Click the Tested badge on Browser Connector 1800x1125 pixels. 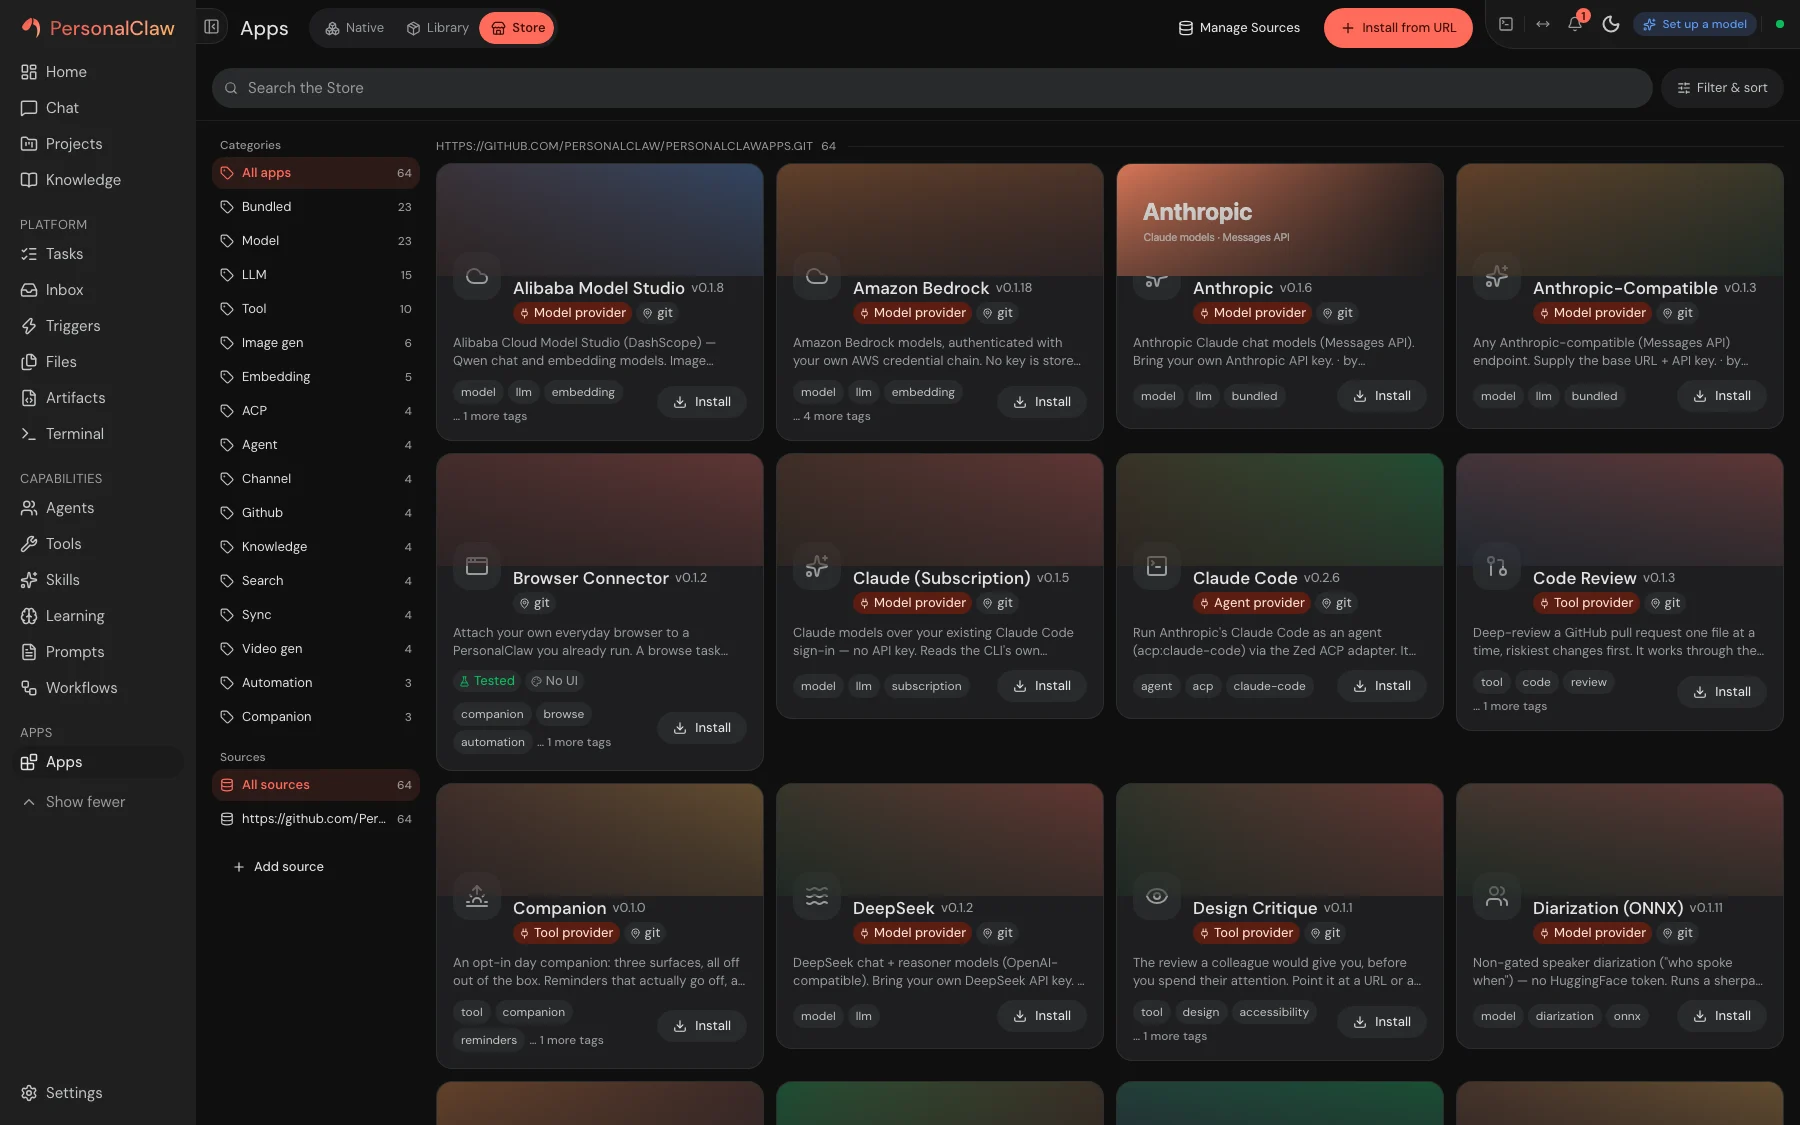point(487,681)
